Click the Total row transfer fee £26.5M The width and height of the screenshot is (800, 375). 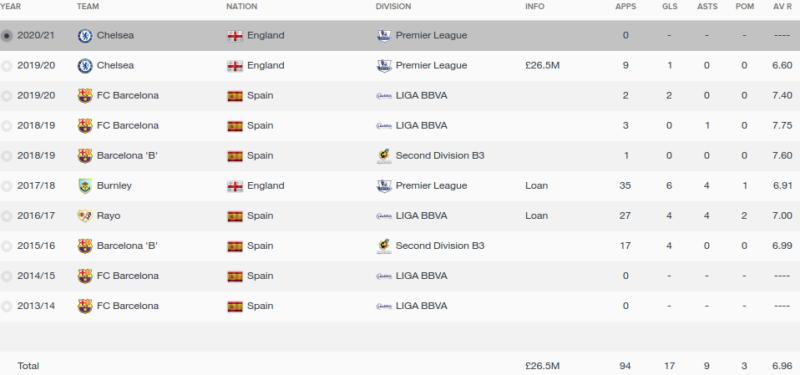point(542,366)
